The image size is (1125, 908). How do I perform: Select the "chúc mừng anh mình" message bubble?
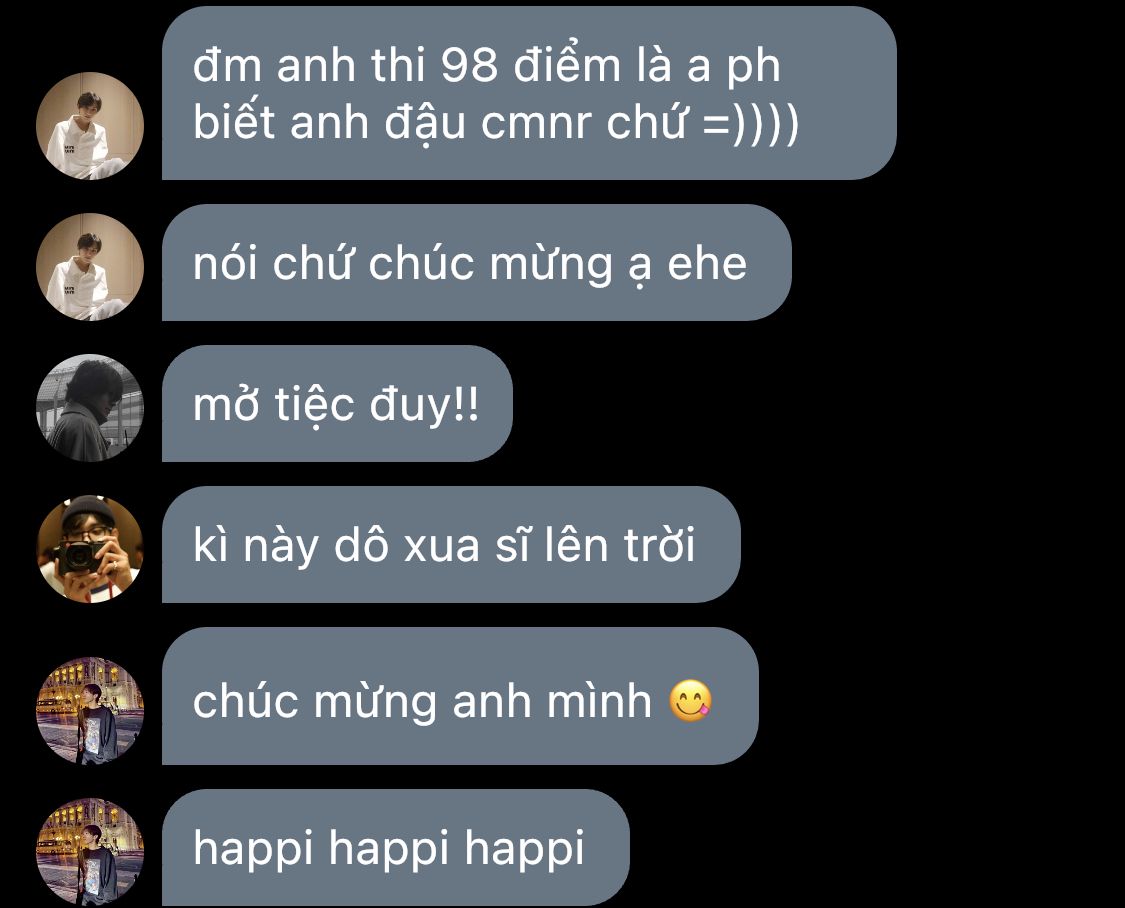(x=460, y=696)
